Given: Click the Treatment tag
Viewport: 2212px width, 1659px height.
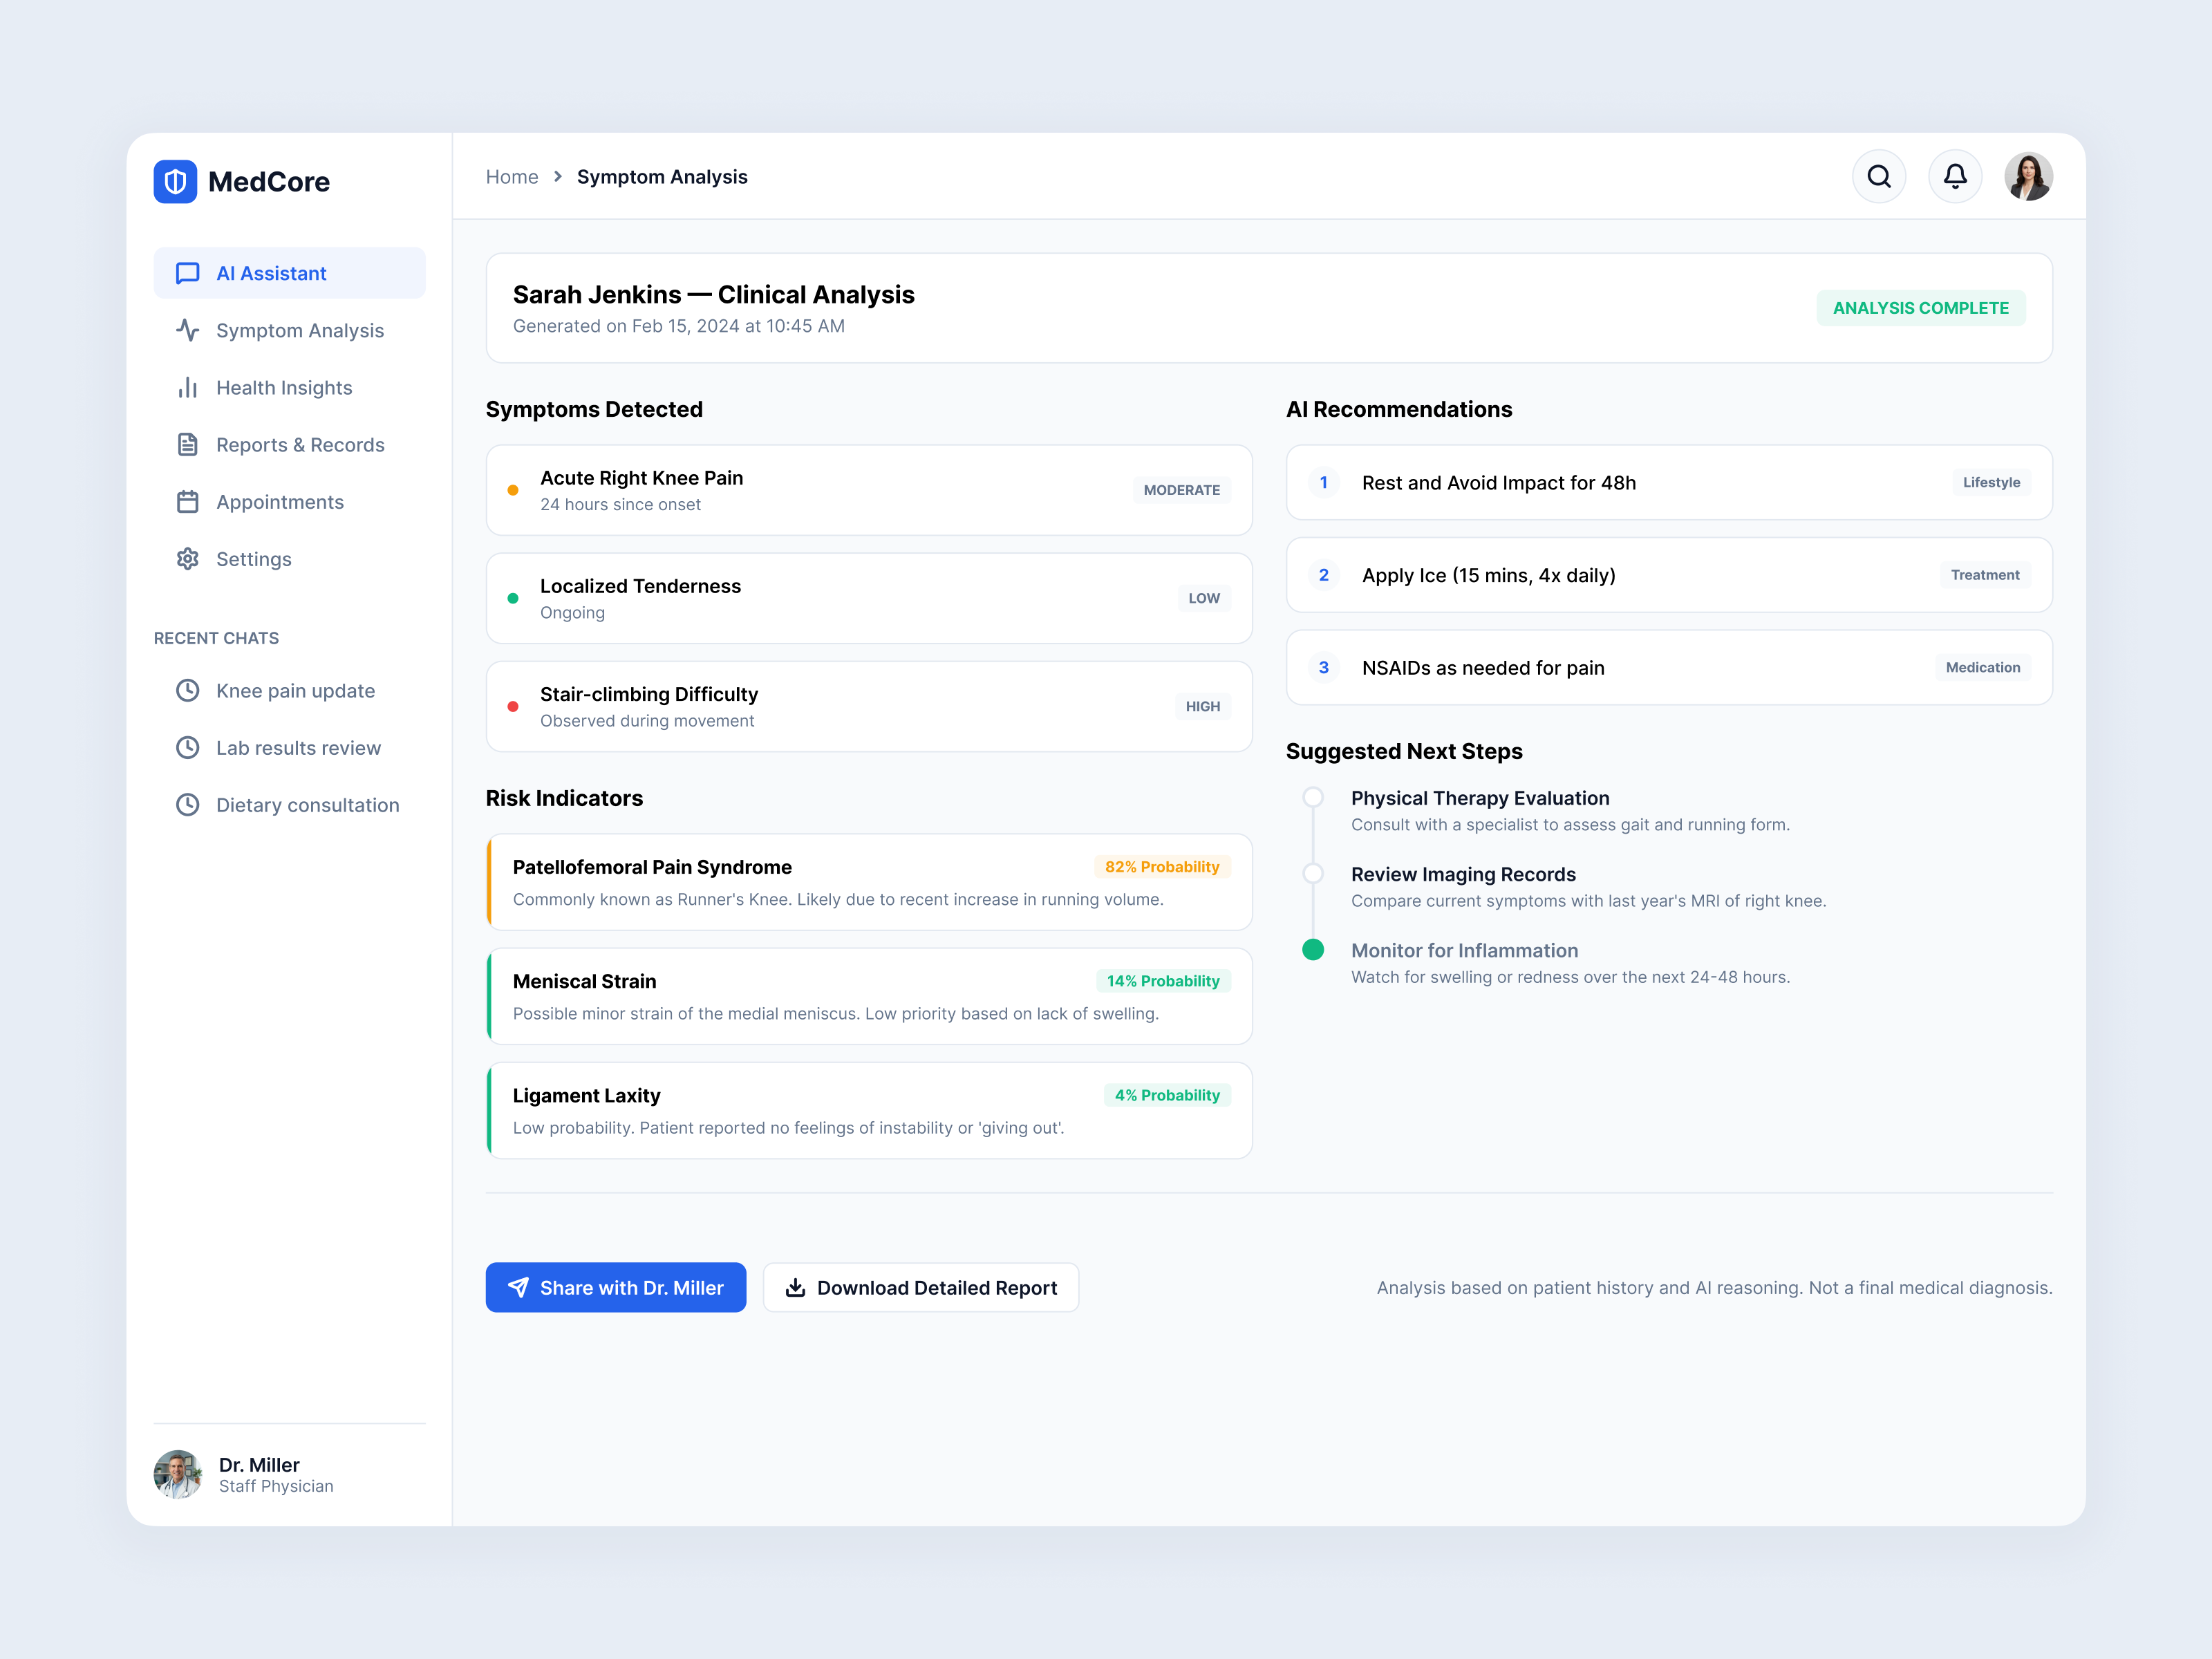Looking at the screenshot, I should [x=1985, y=575].
